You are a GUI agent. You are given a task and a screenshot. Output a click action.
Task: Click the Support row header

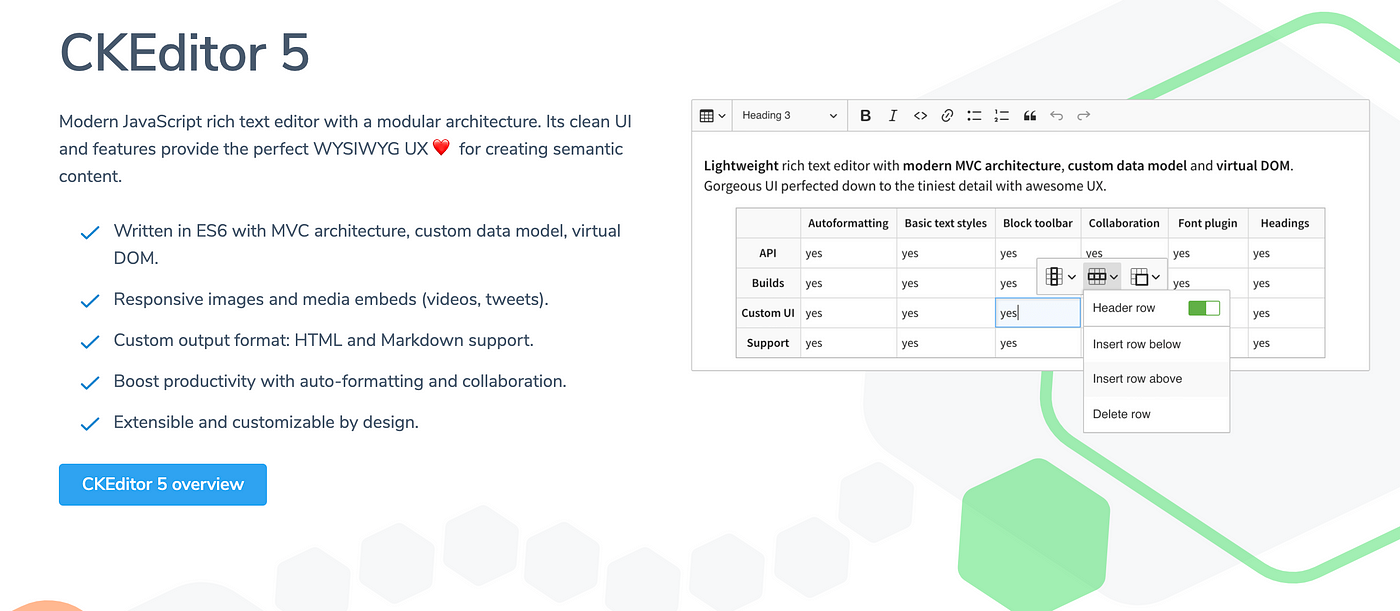pyautogui.click(x=768, y=343)
